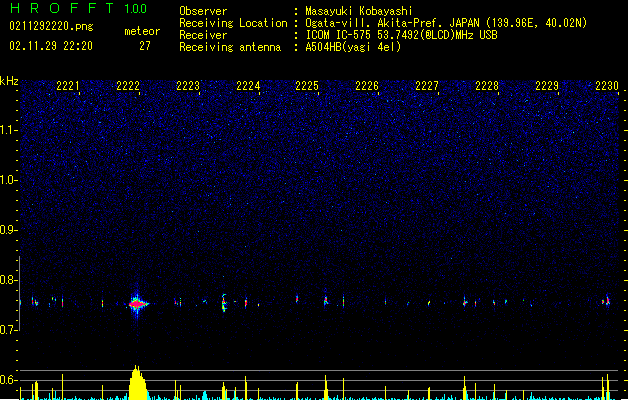The width and height of the screenshot is (629, 400).
Task: Click the 0.7 kHz axis label
Action: (x=9, y=330)
